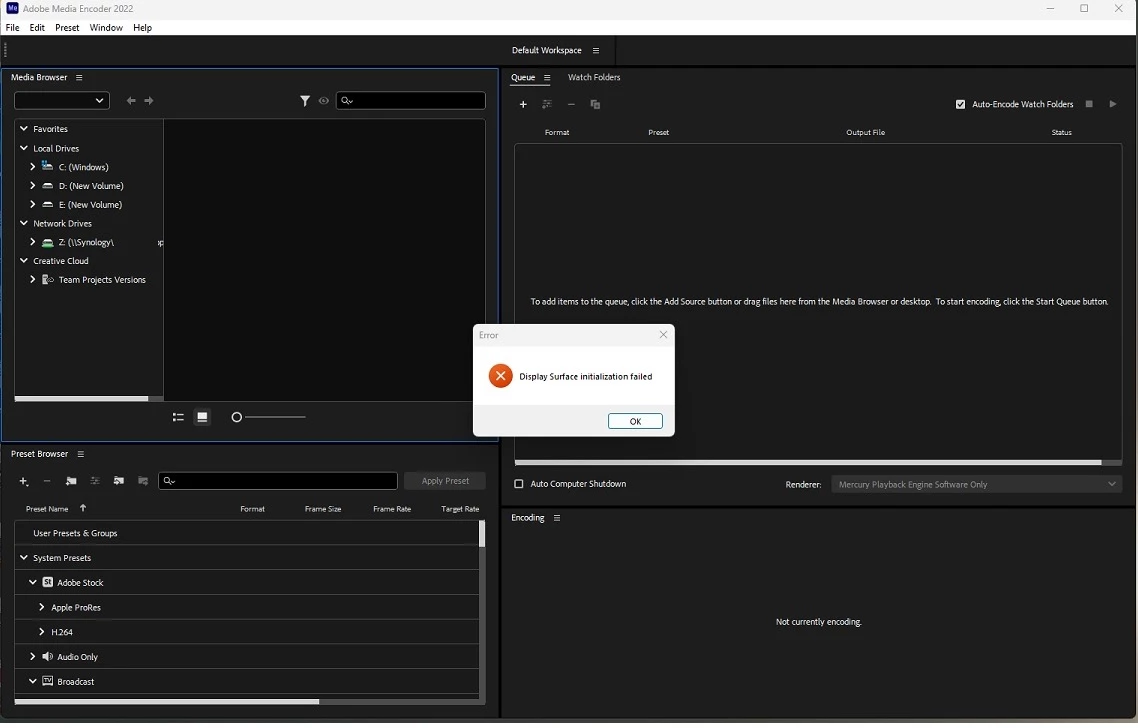
Task: Click the Apply Preset button
Action: (x=445, y=481)
